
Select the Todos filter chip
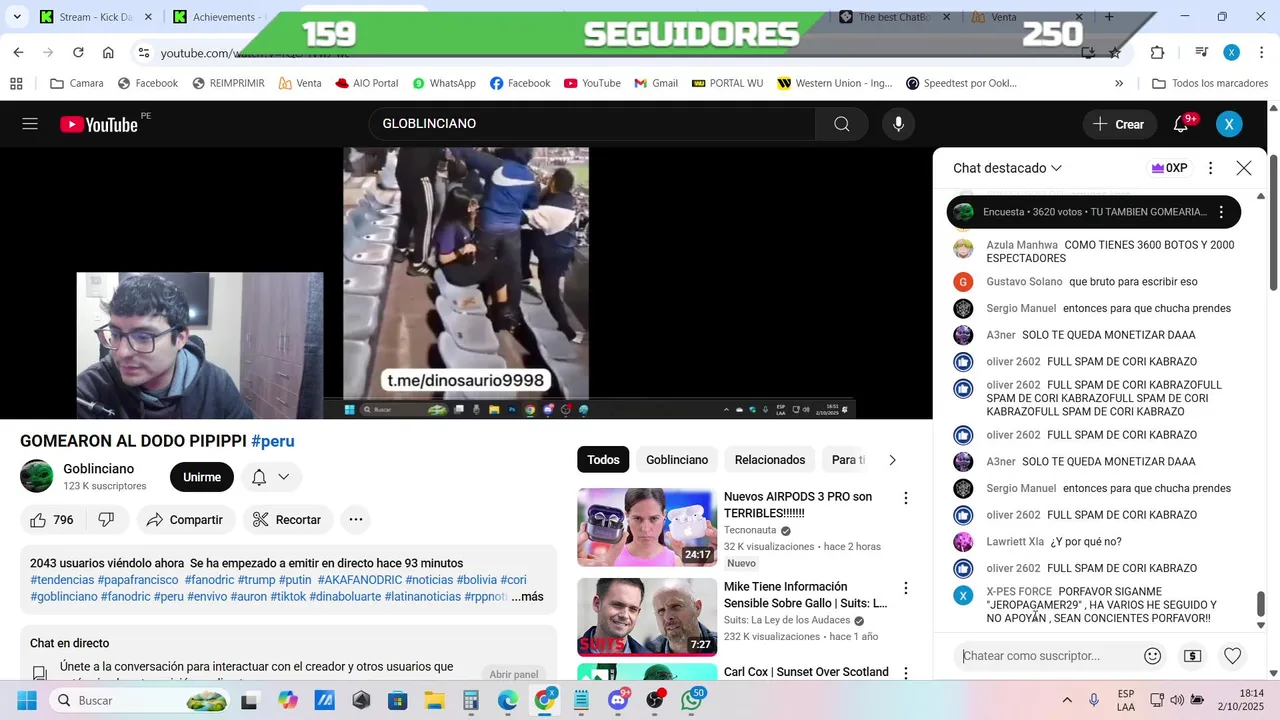pos(603,460)
